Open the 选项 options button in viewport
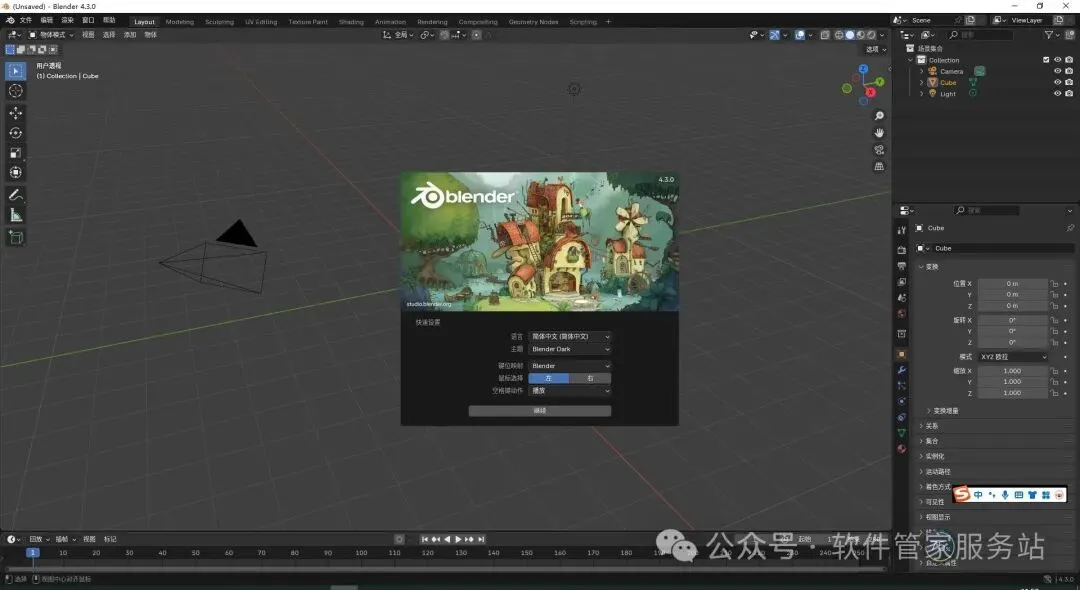 click(875, 49)
